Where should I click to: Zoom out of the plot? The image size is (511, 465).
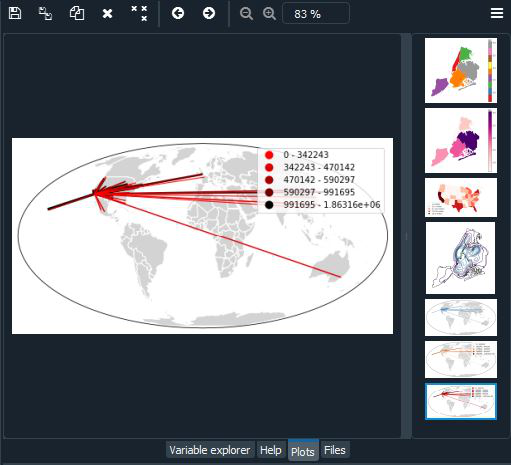(246, 14)
